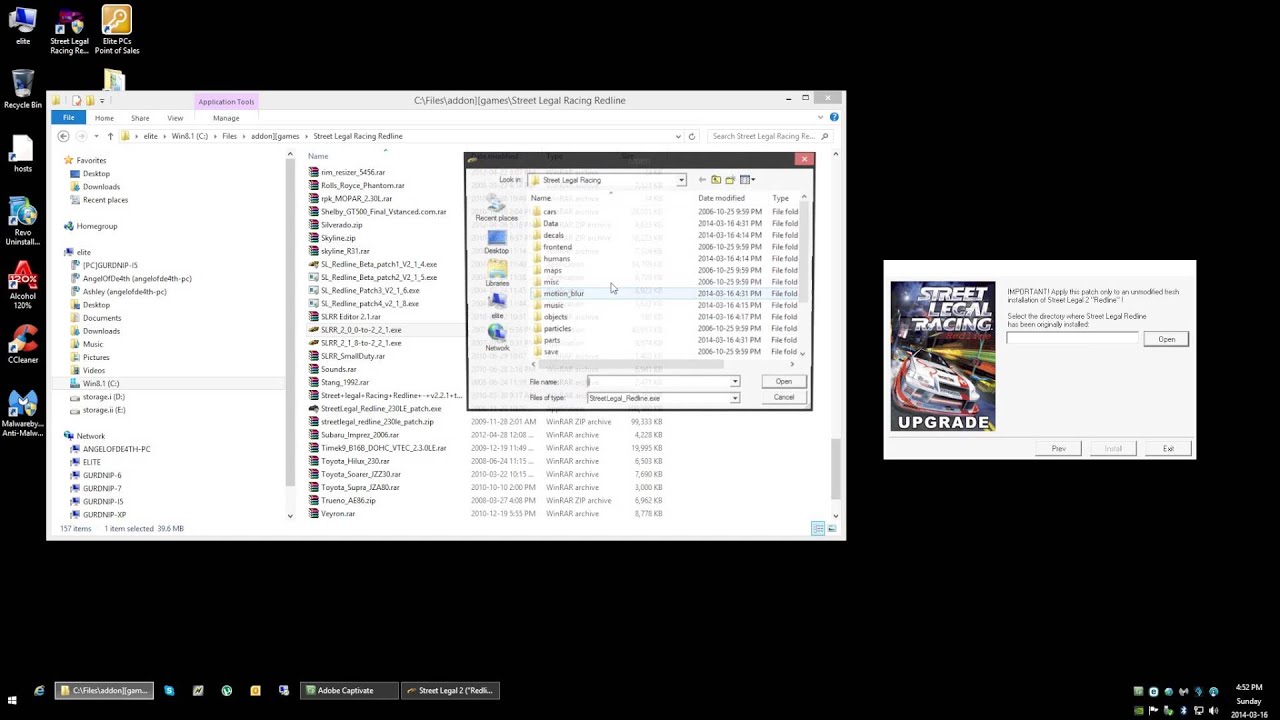This screenshot has width=1280, height=720.
Task: Click Application Tools contextual tab
Action: (226, 101)
